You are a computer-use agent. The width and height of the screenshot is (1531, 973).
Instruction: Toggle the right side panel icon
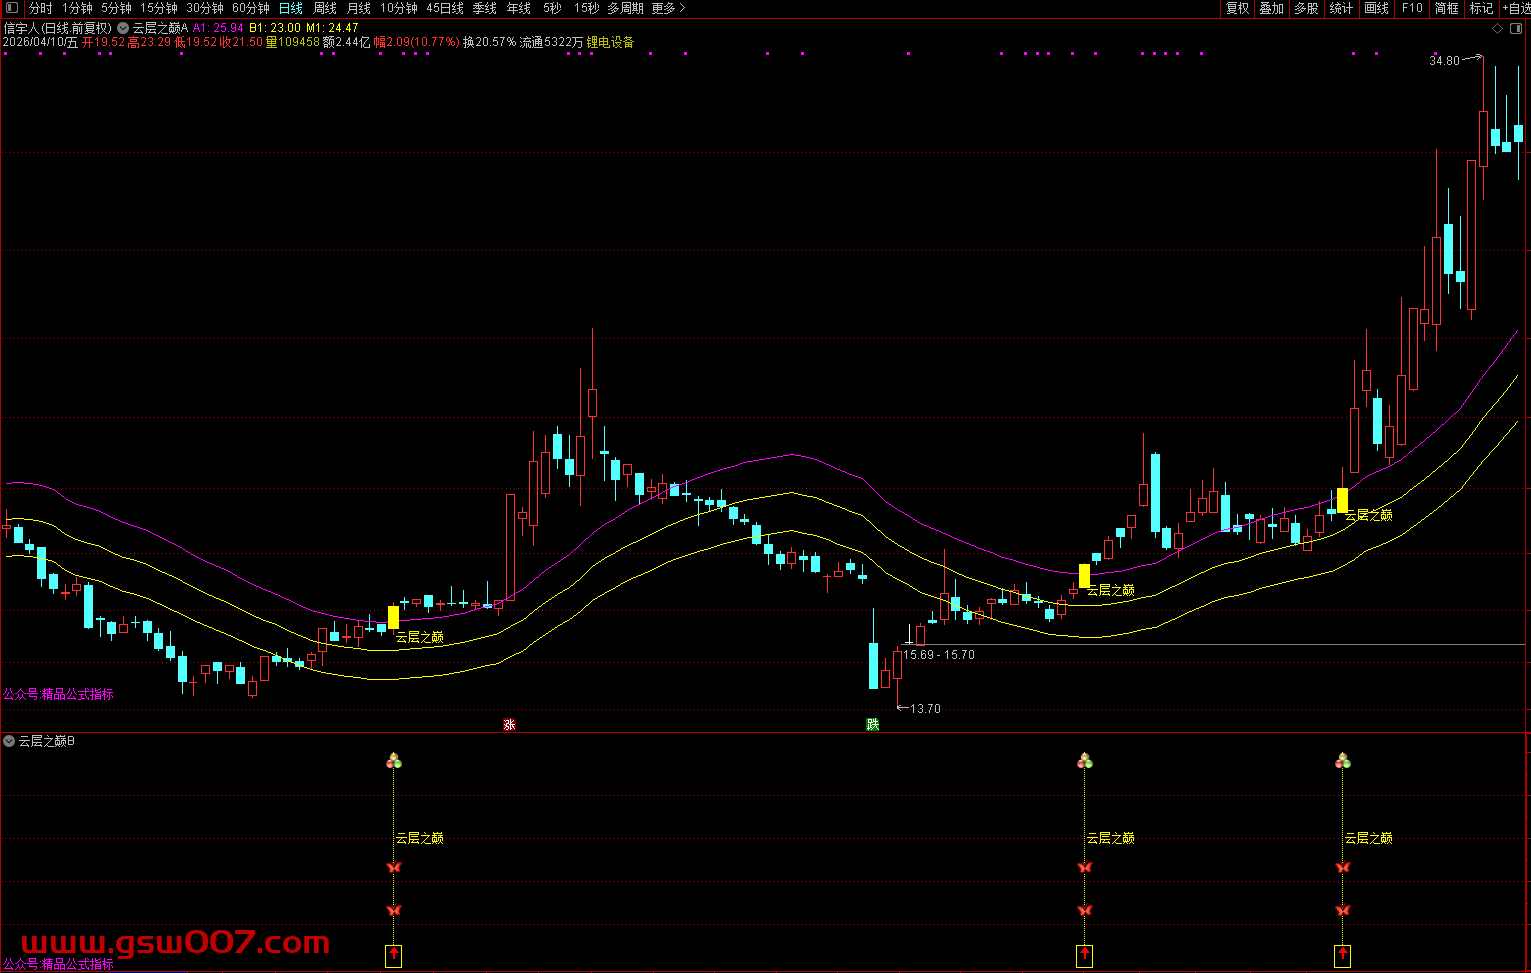click(1517, 29)
